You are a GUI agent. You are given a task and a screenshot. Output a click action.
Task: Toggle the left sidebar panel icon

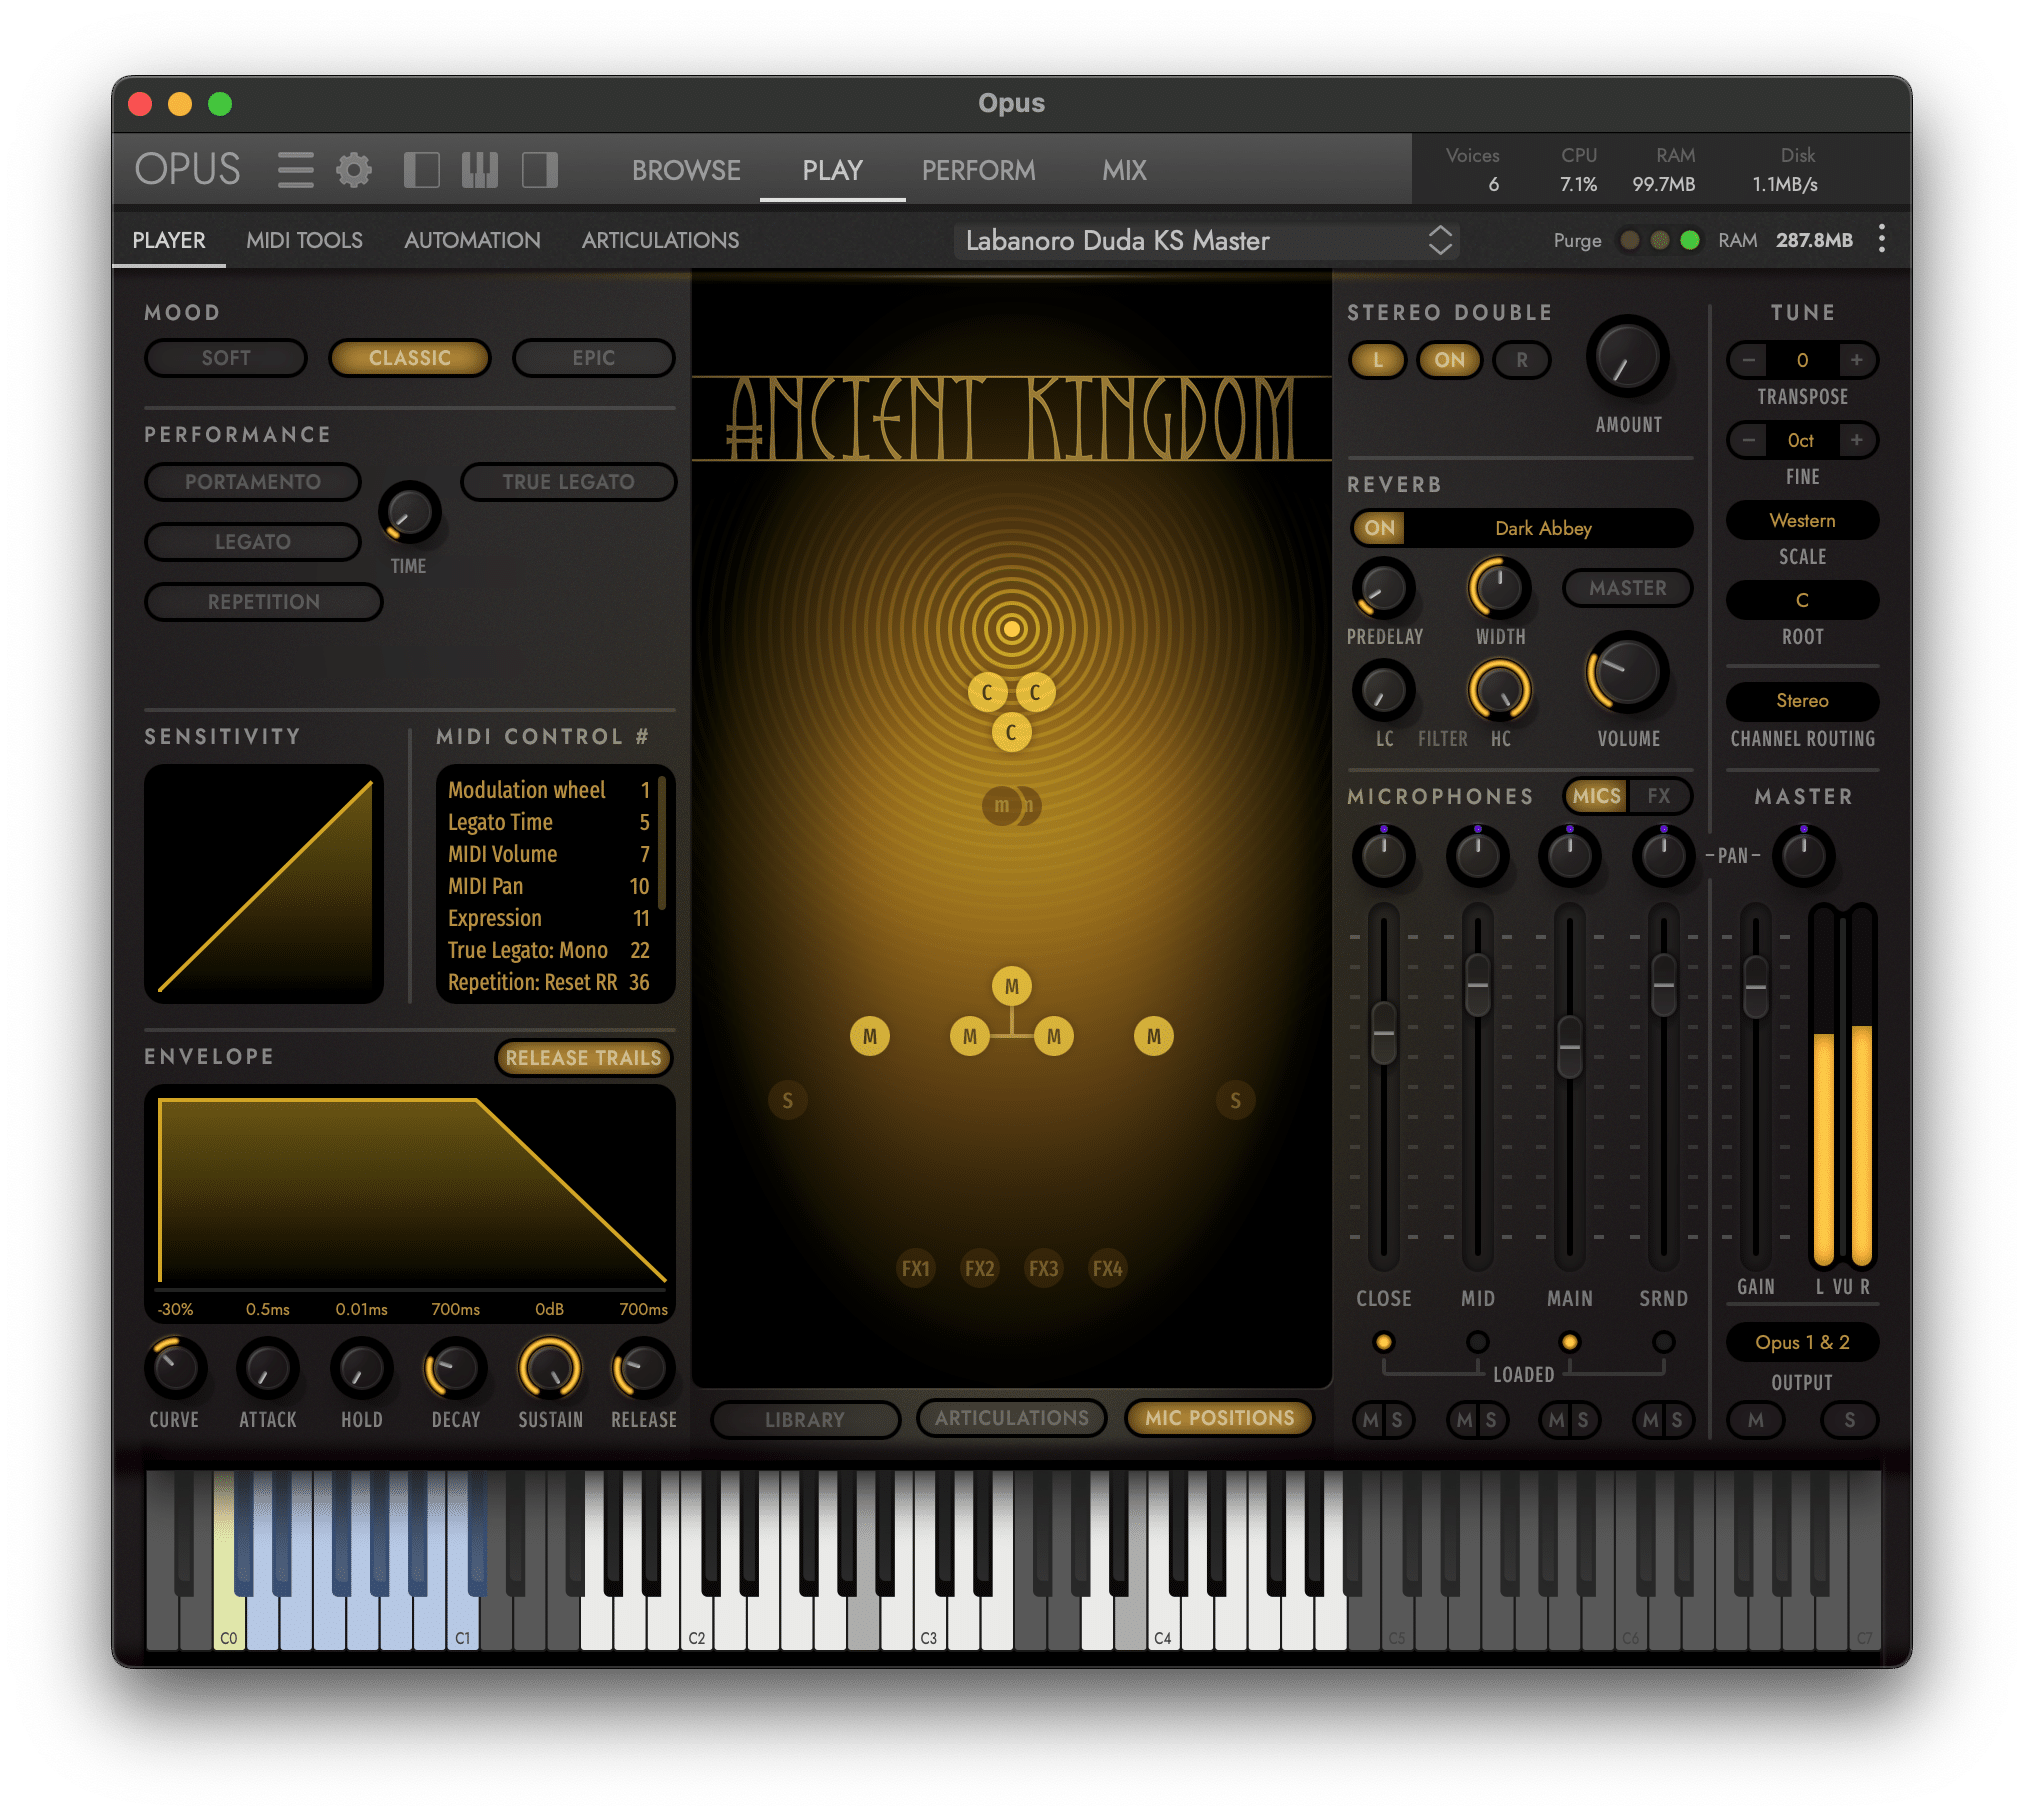click(421, 170)
